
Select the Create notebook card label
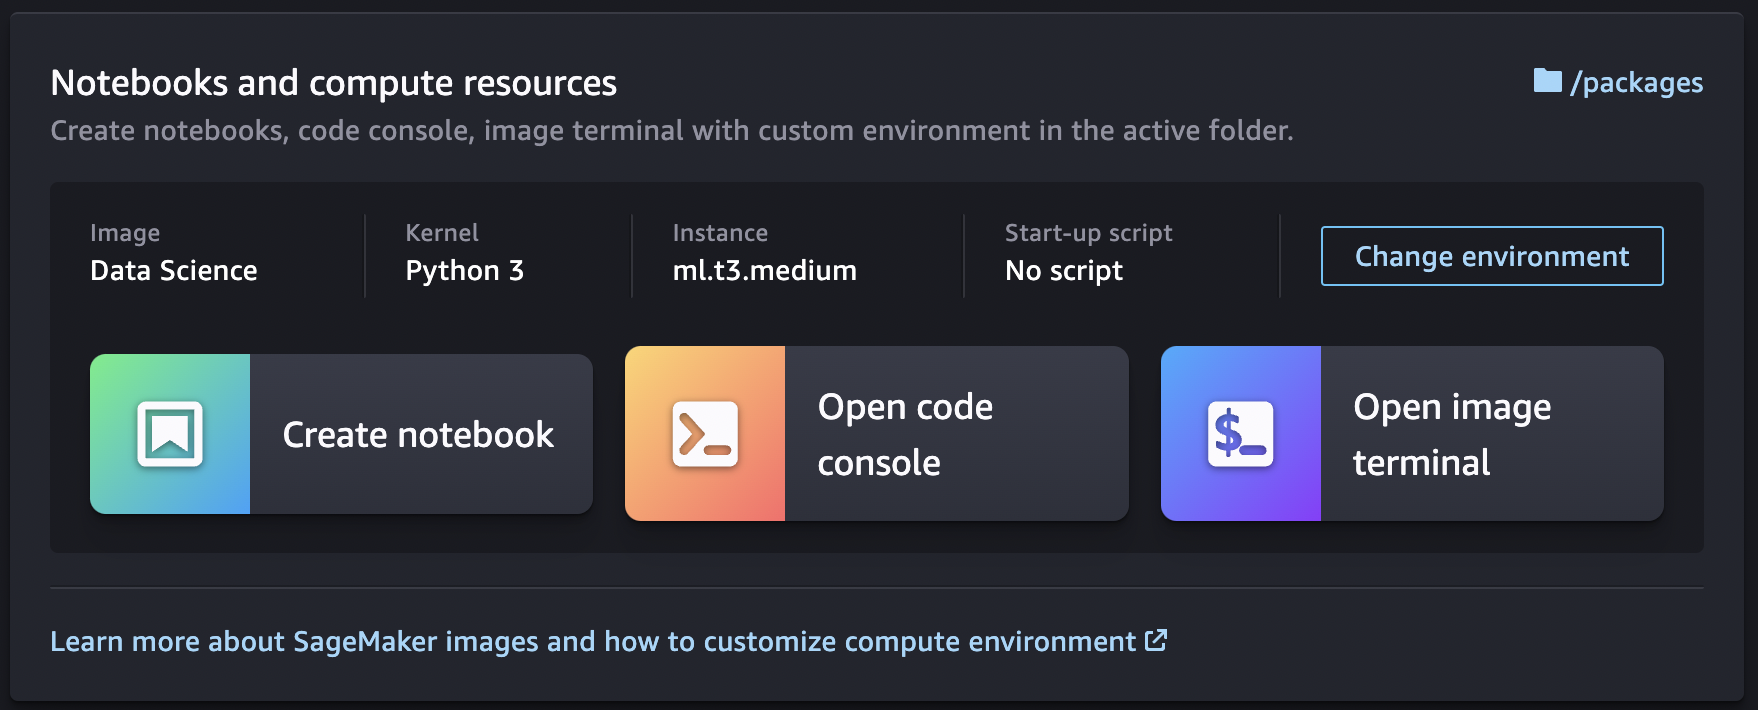[418, 435]
